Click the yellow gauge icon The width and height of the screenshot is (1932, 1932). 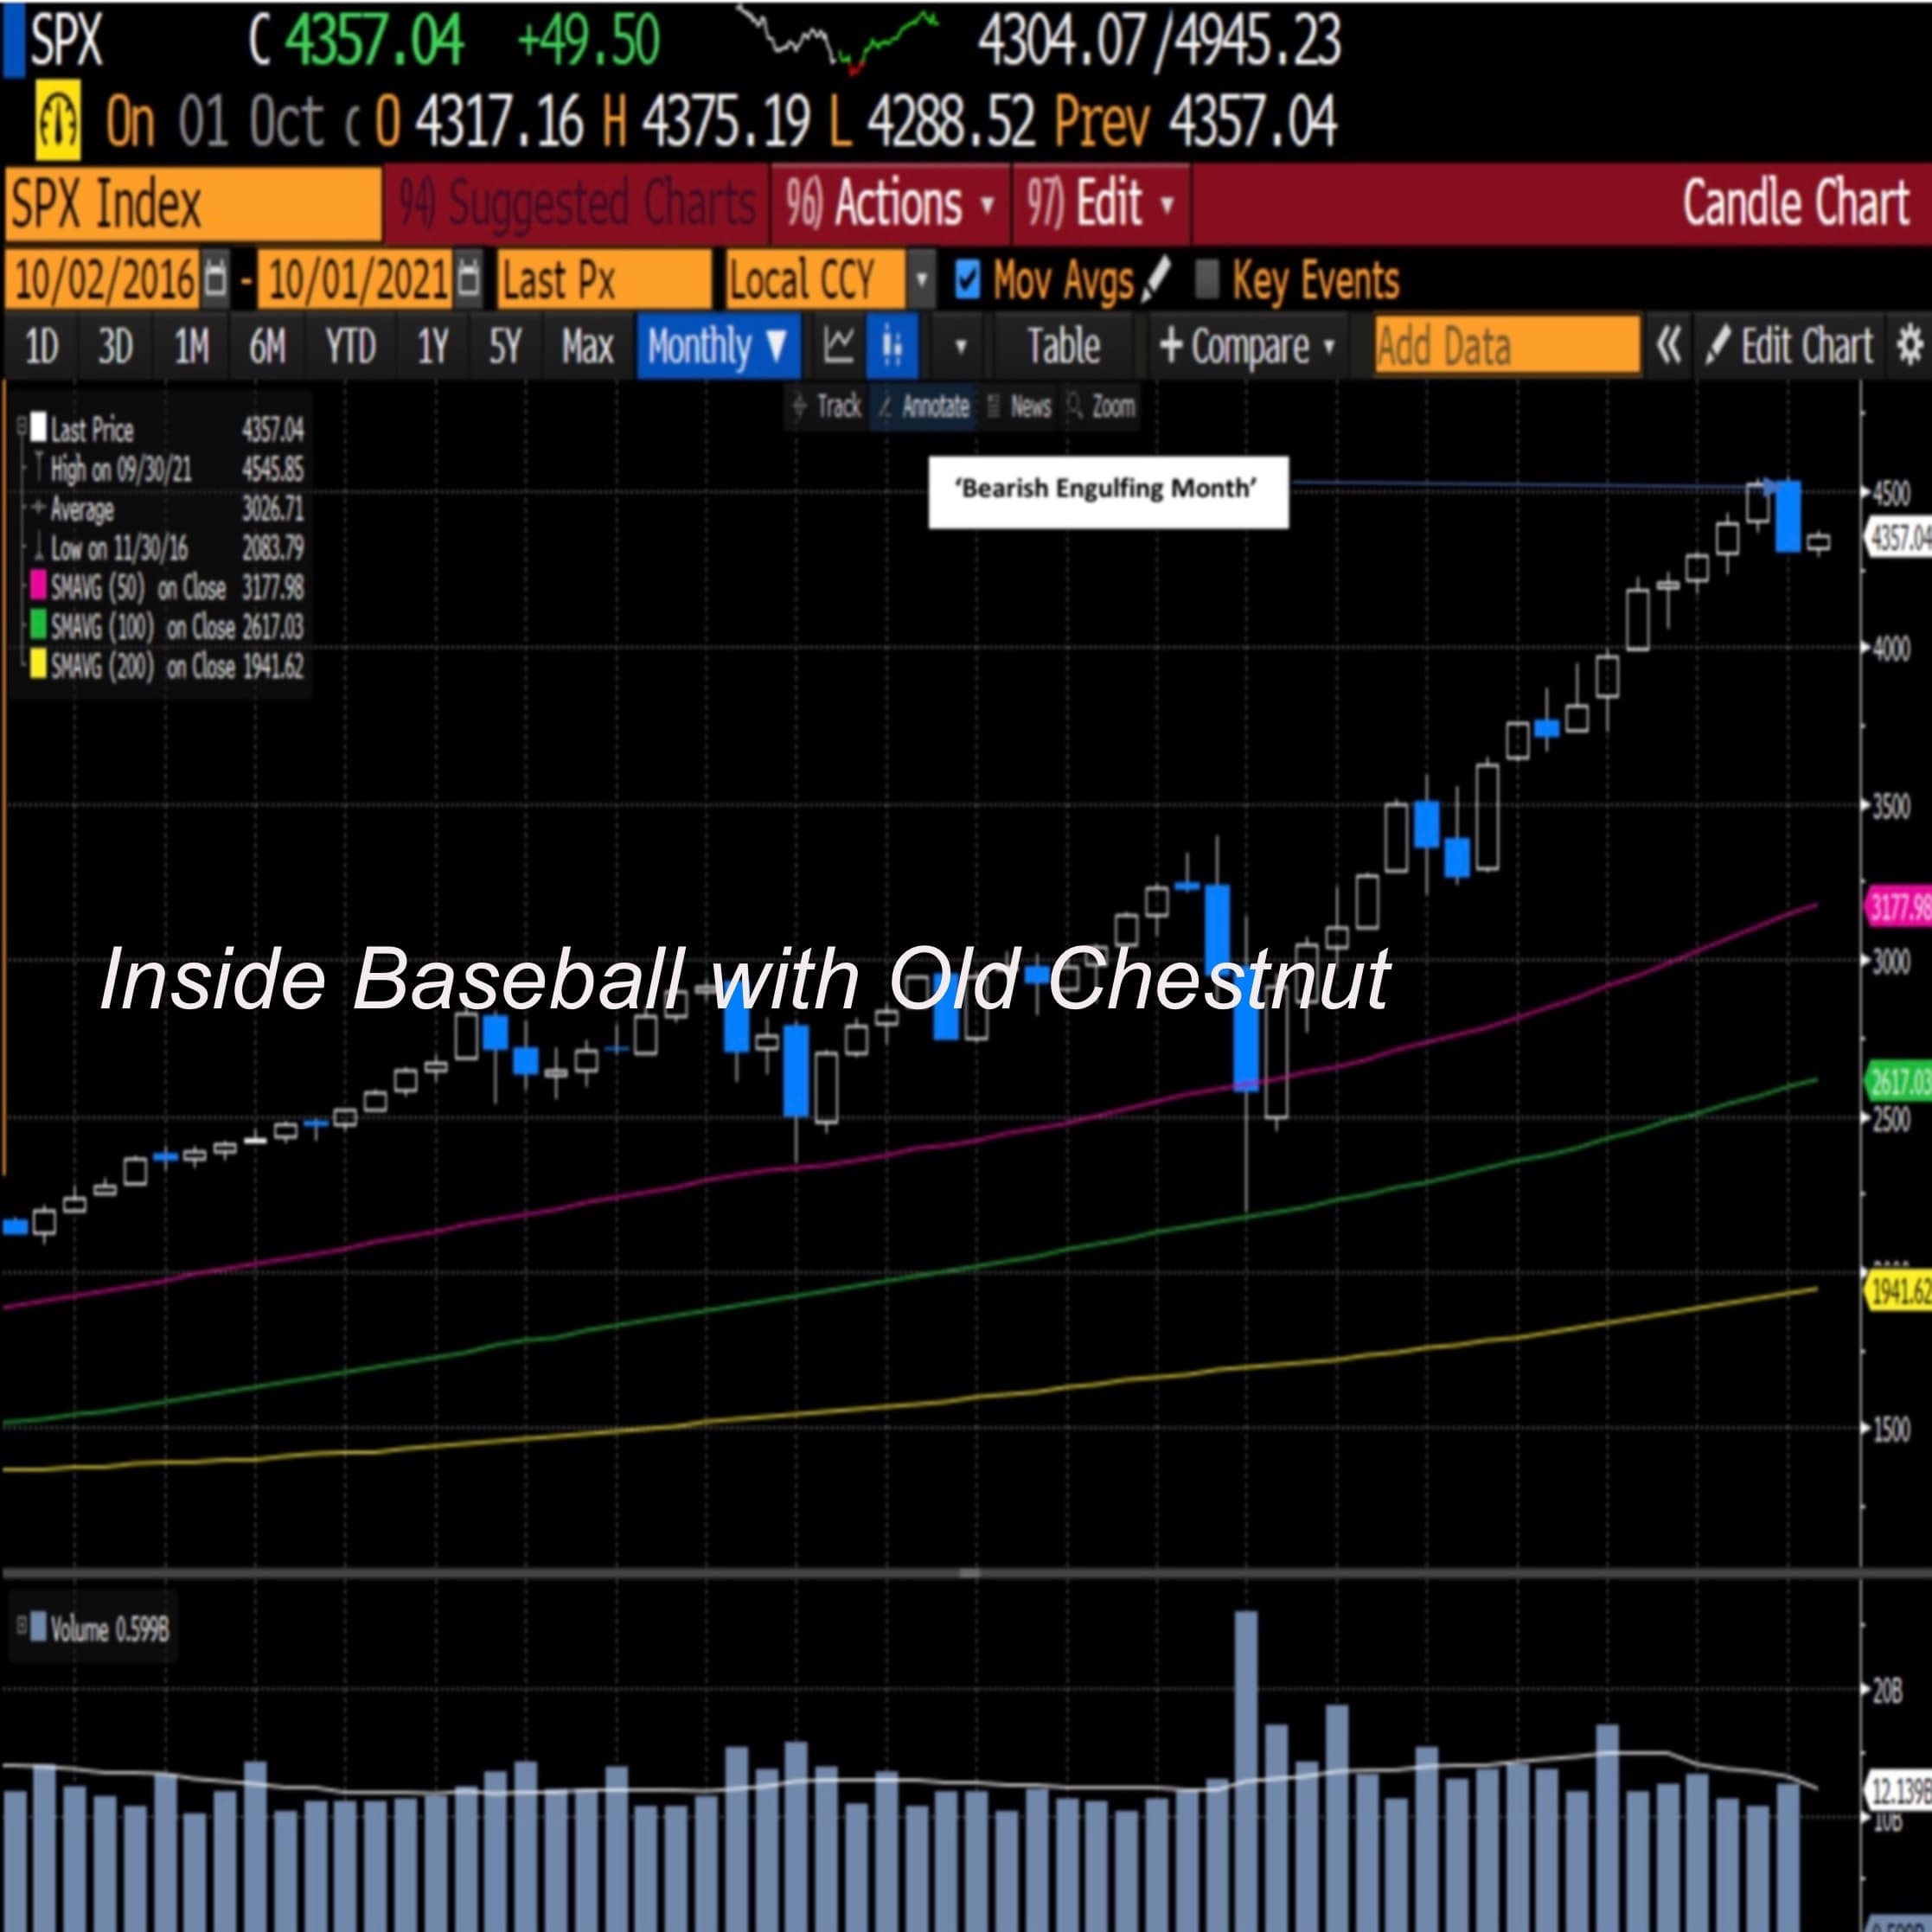(58, 122)
